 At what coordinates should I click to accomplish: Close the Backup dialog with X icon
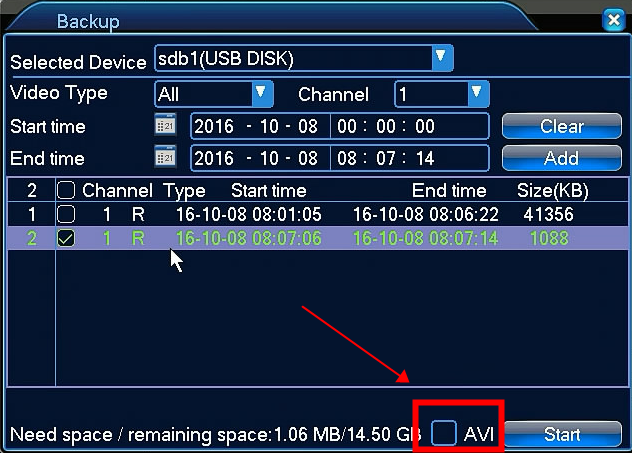[613, 19]
